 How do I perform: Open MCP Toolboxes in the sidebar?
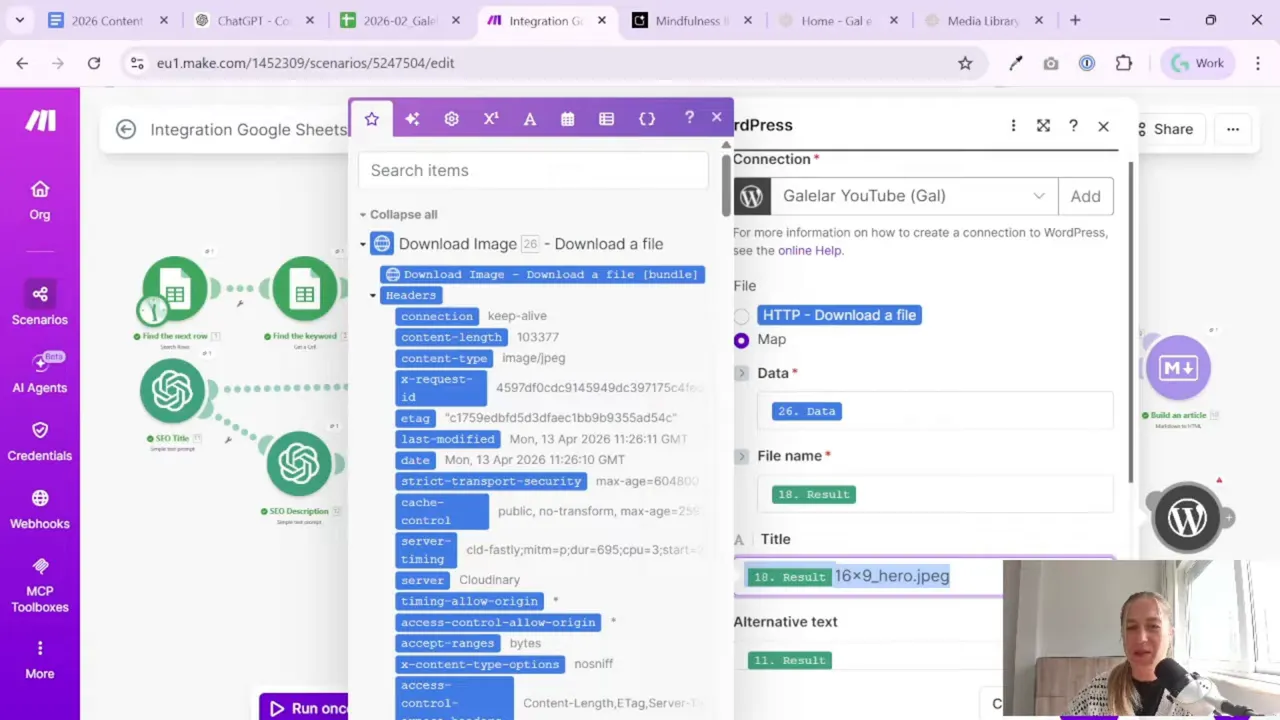point(40,584)
